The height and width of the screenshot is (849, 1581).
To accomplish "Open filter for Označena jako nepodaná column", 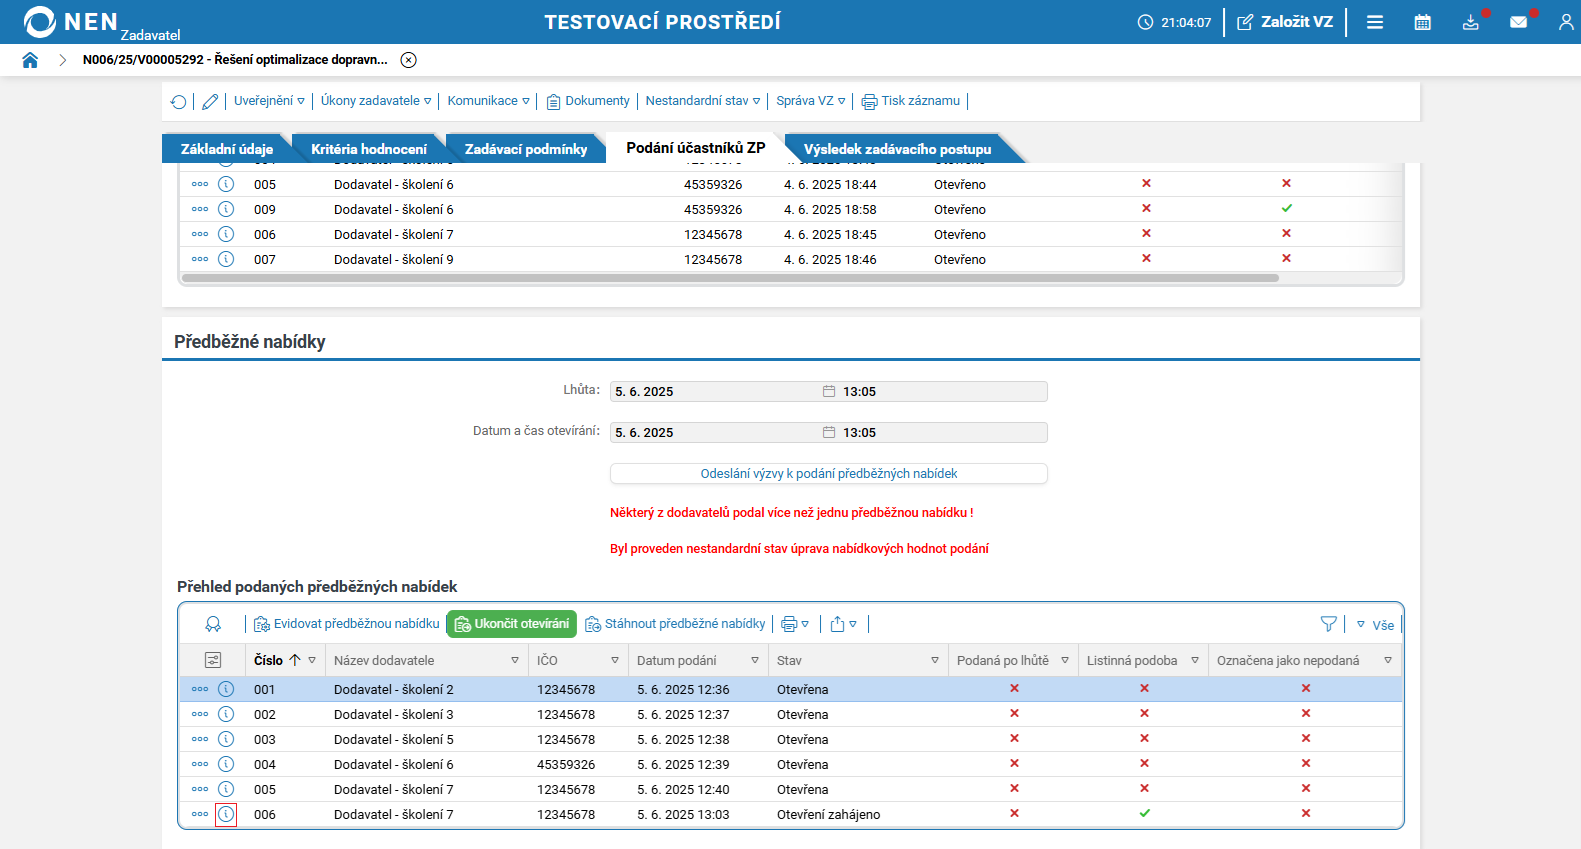I will point(1388,660).
